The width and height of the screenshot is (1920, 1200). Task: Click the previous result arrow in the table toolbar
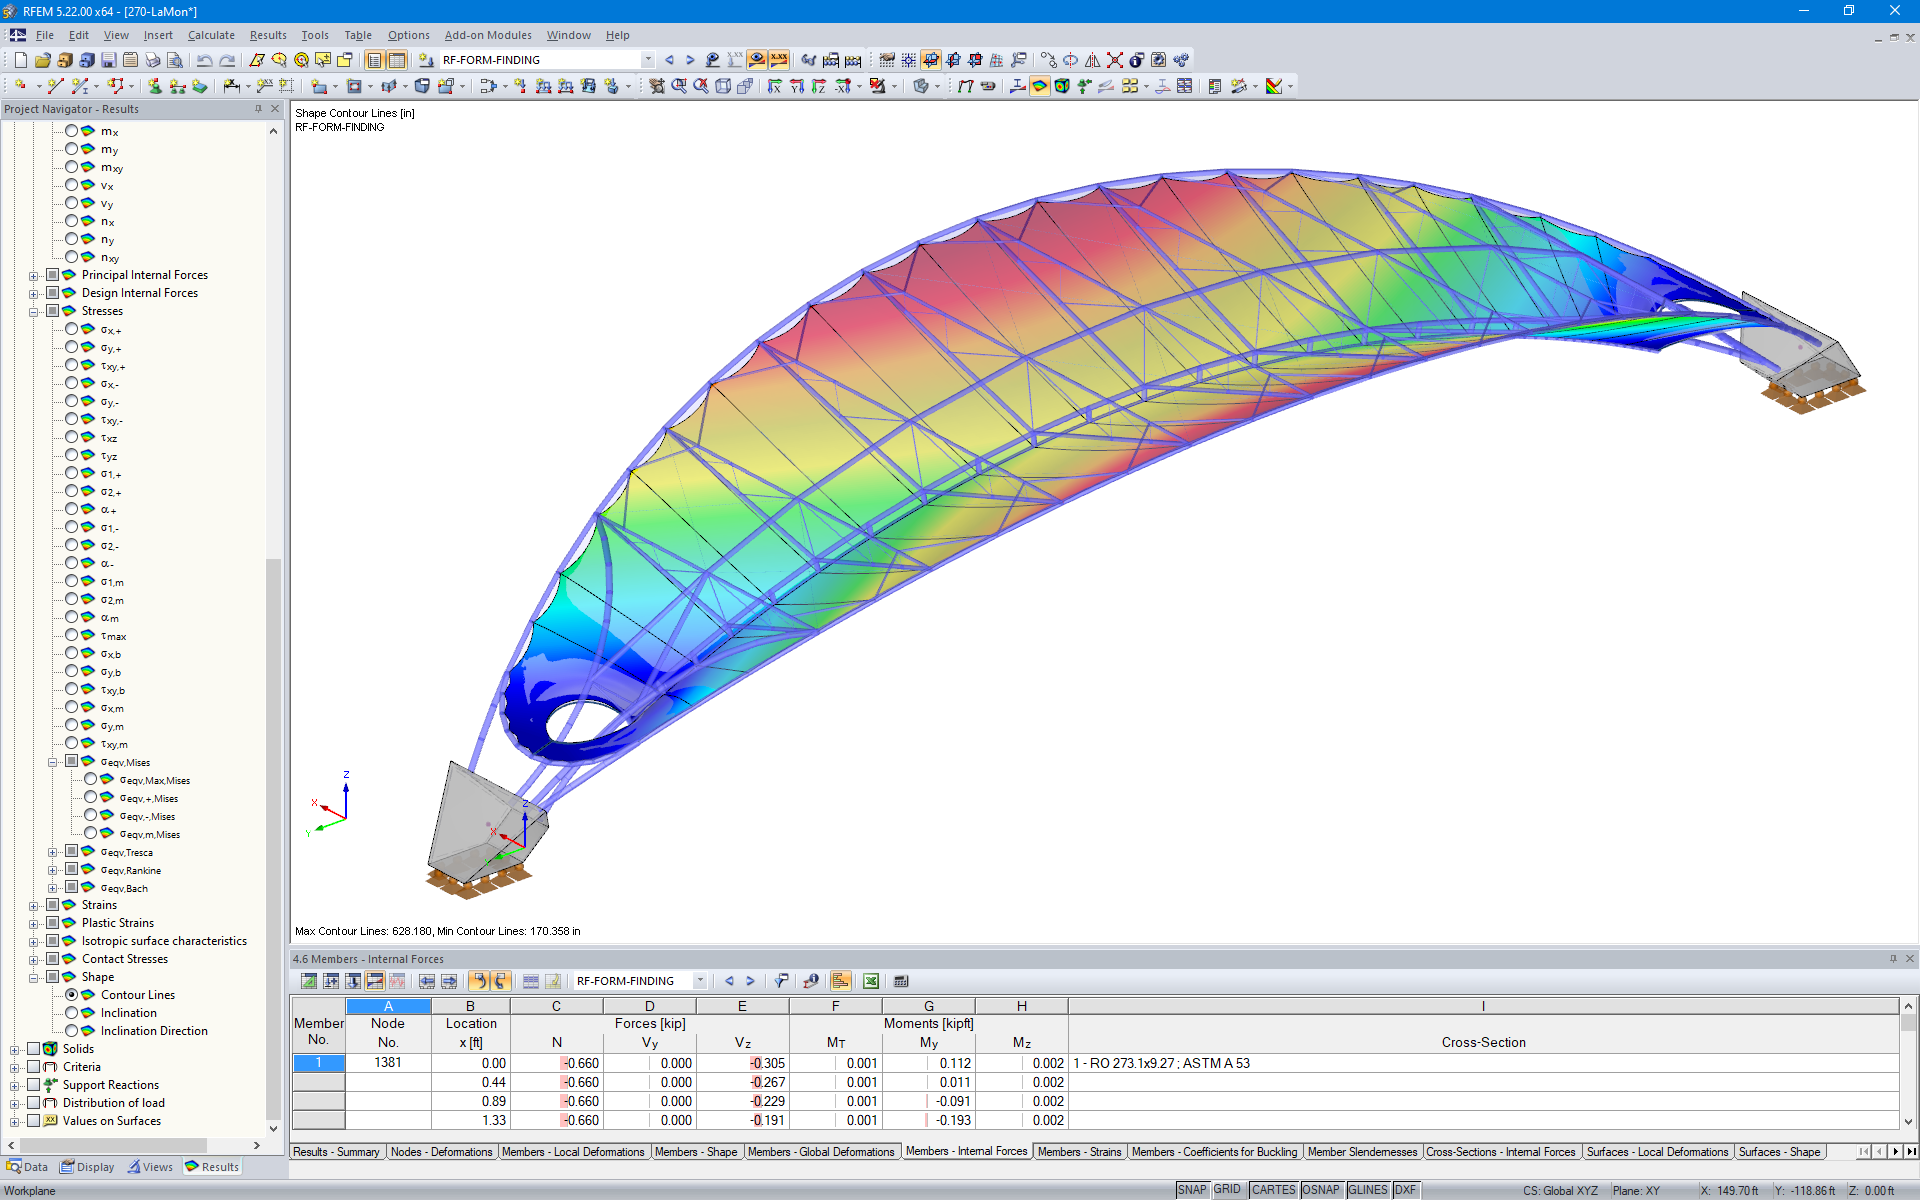click(729, 981)
